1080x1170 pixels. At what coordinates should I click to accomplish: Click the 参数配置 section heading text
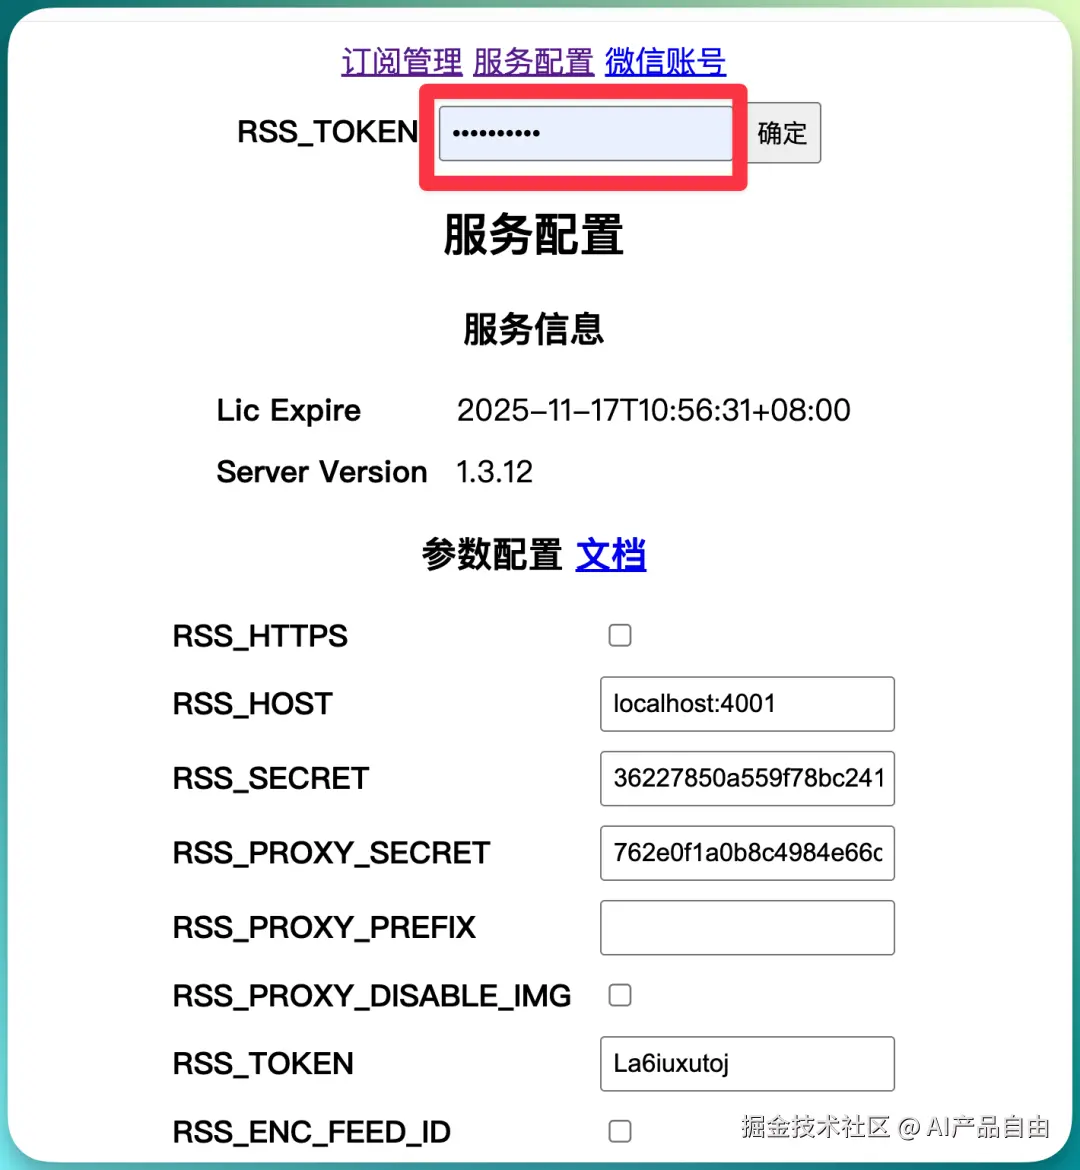coord(492,554)
